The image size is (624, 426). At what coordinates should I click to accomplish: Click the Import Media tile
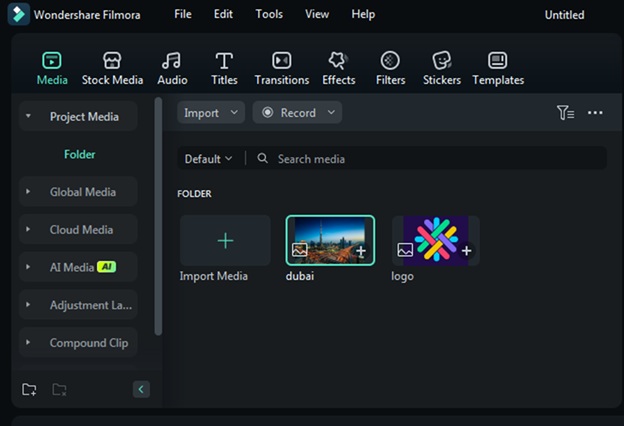click(225, 241)
